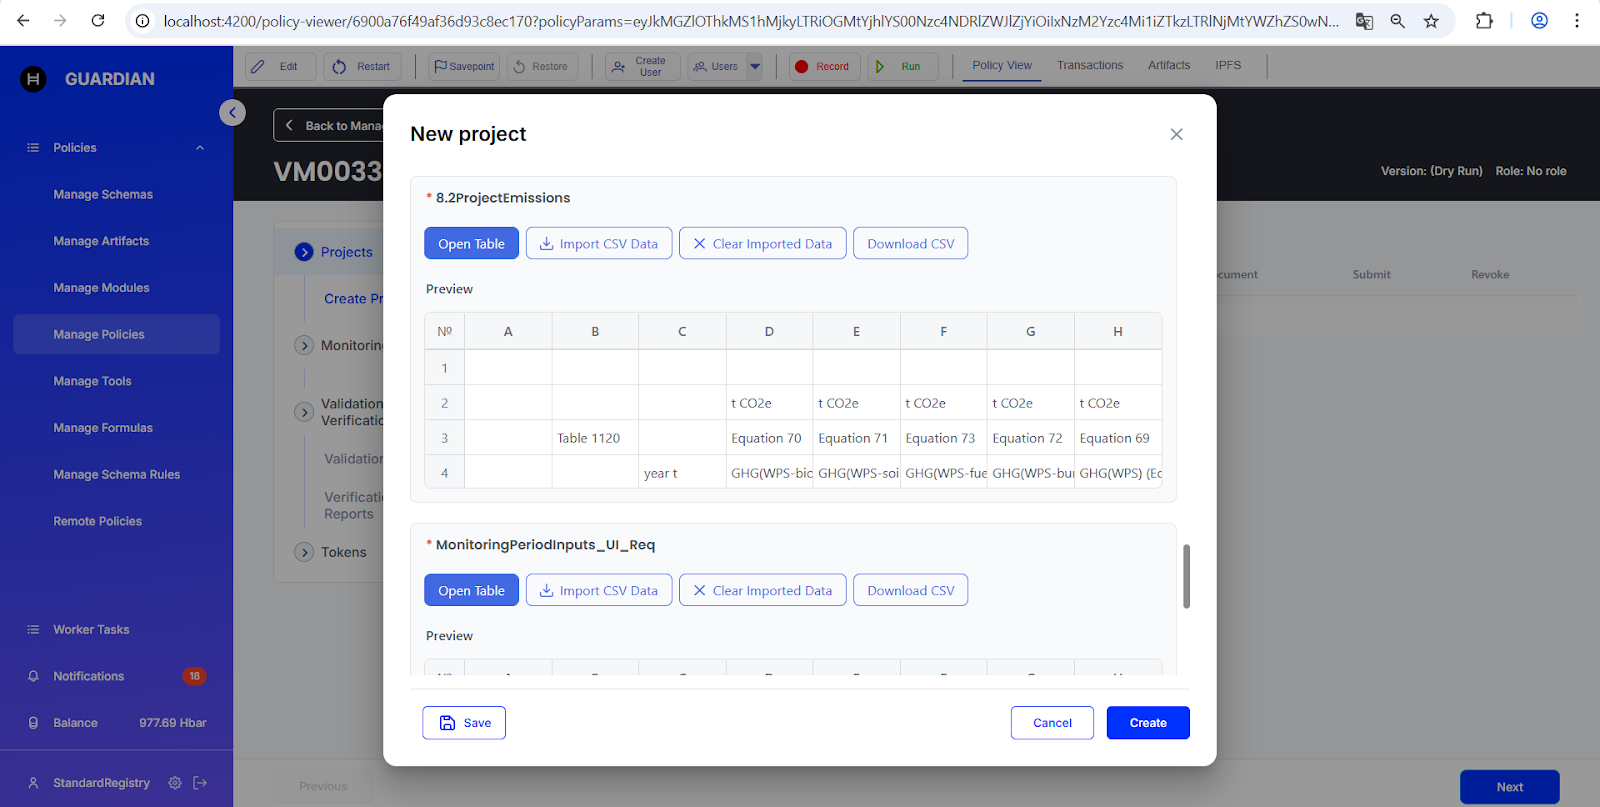Open settings gear beside StandardRegistry
This screenshot has height=807, width=1600.
point(175,783)
